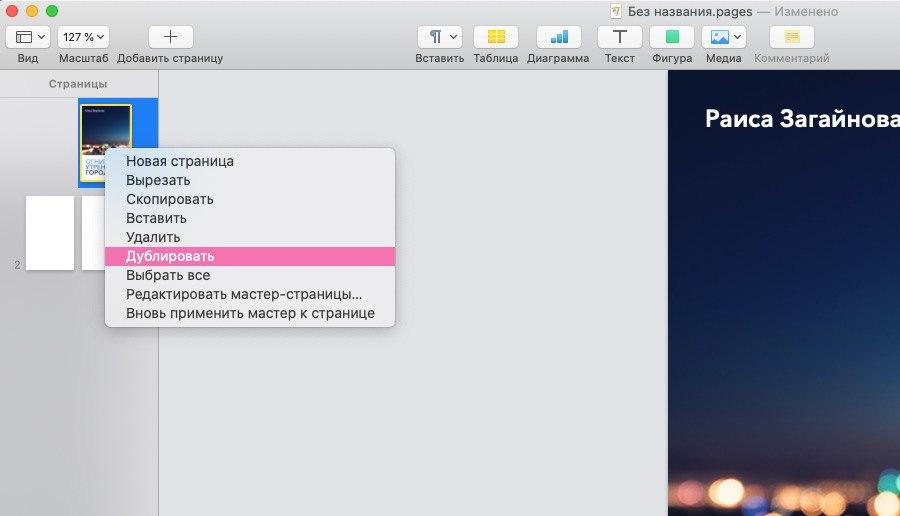The width and height of the screenshot is (900, 516).
Task: Click the Add page plus icon
Action: coord(170,37)
